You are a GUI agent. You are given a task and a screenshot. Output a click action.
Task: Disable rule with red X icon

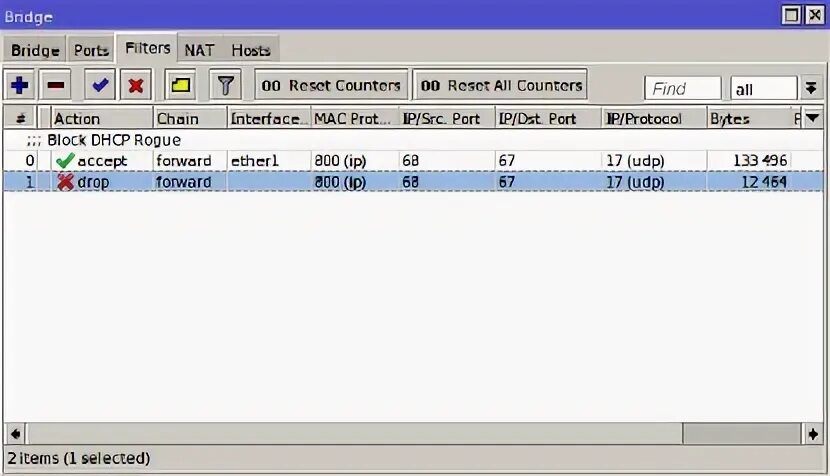coord(136,85)
